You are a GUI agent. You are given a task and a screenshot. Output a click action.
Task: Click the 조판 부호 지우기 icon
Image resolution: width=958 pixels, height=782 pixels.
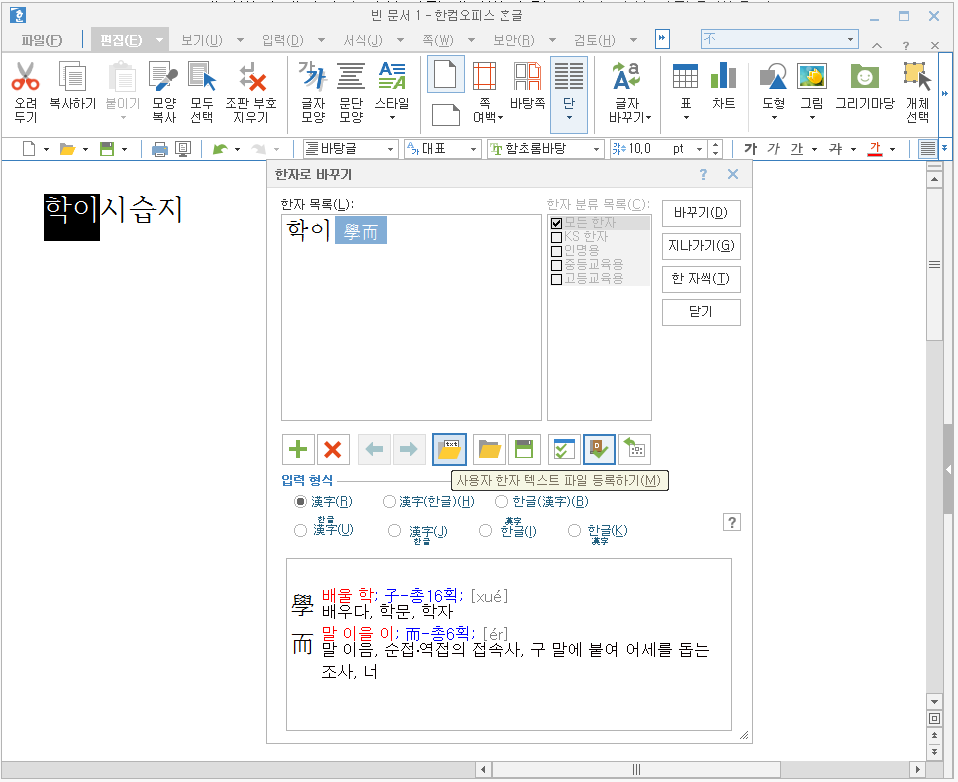(x=251, y=88)
